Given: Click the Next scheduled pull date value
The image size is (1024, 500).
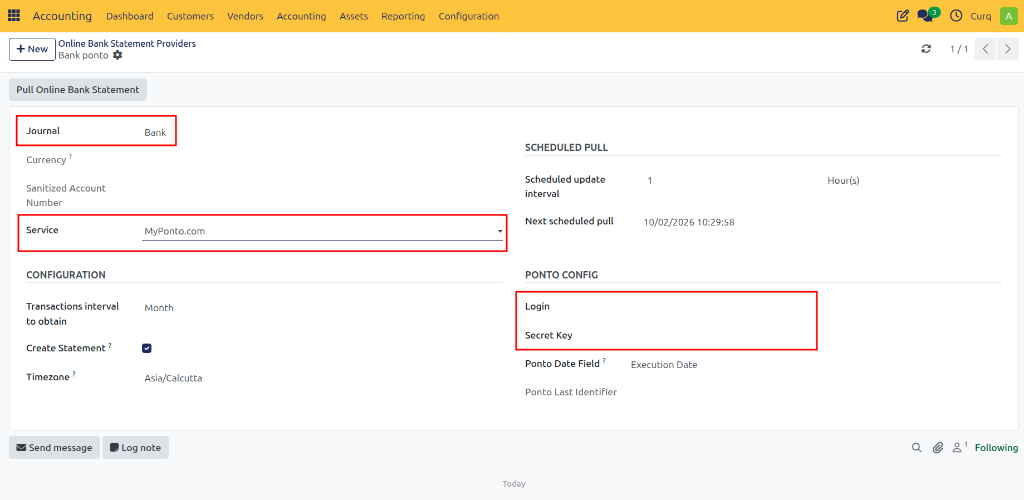Looking at the screenshot, I should [x=690, y=222].
